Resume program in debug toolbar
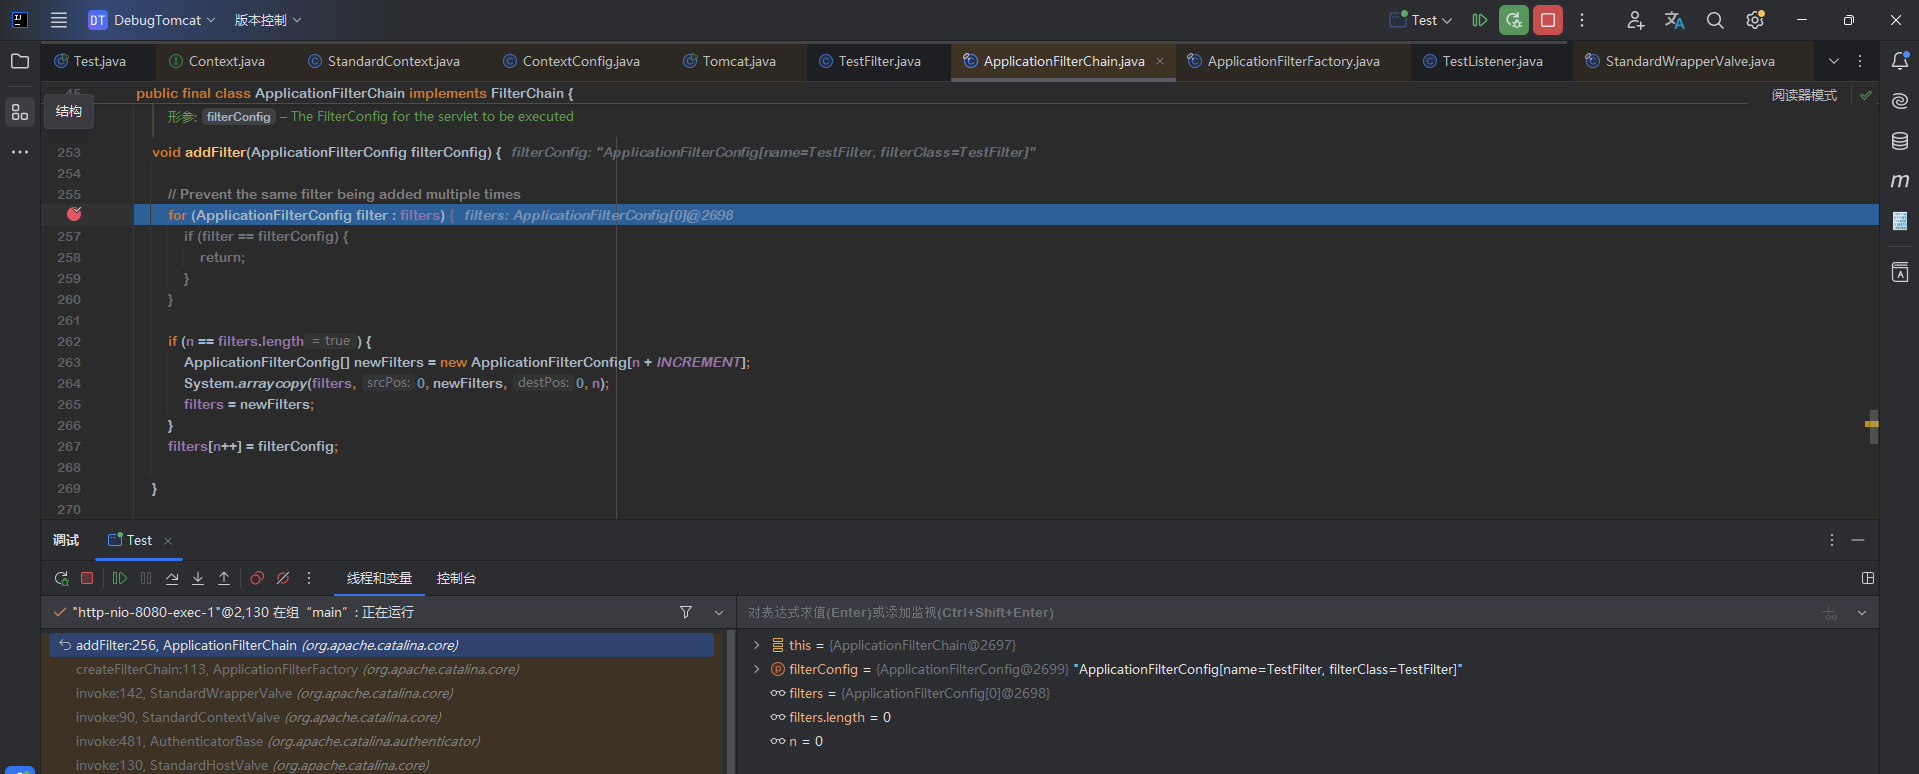 pyautogui.click(x=120, y=578)
